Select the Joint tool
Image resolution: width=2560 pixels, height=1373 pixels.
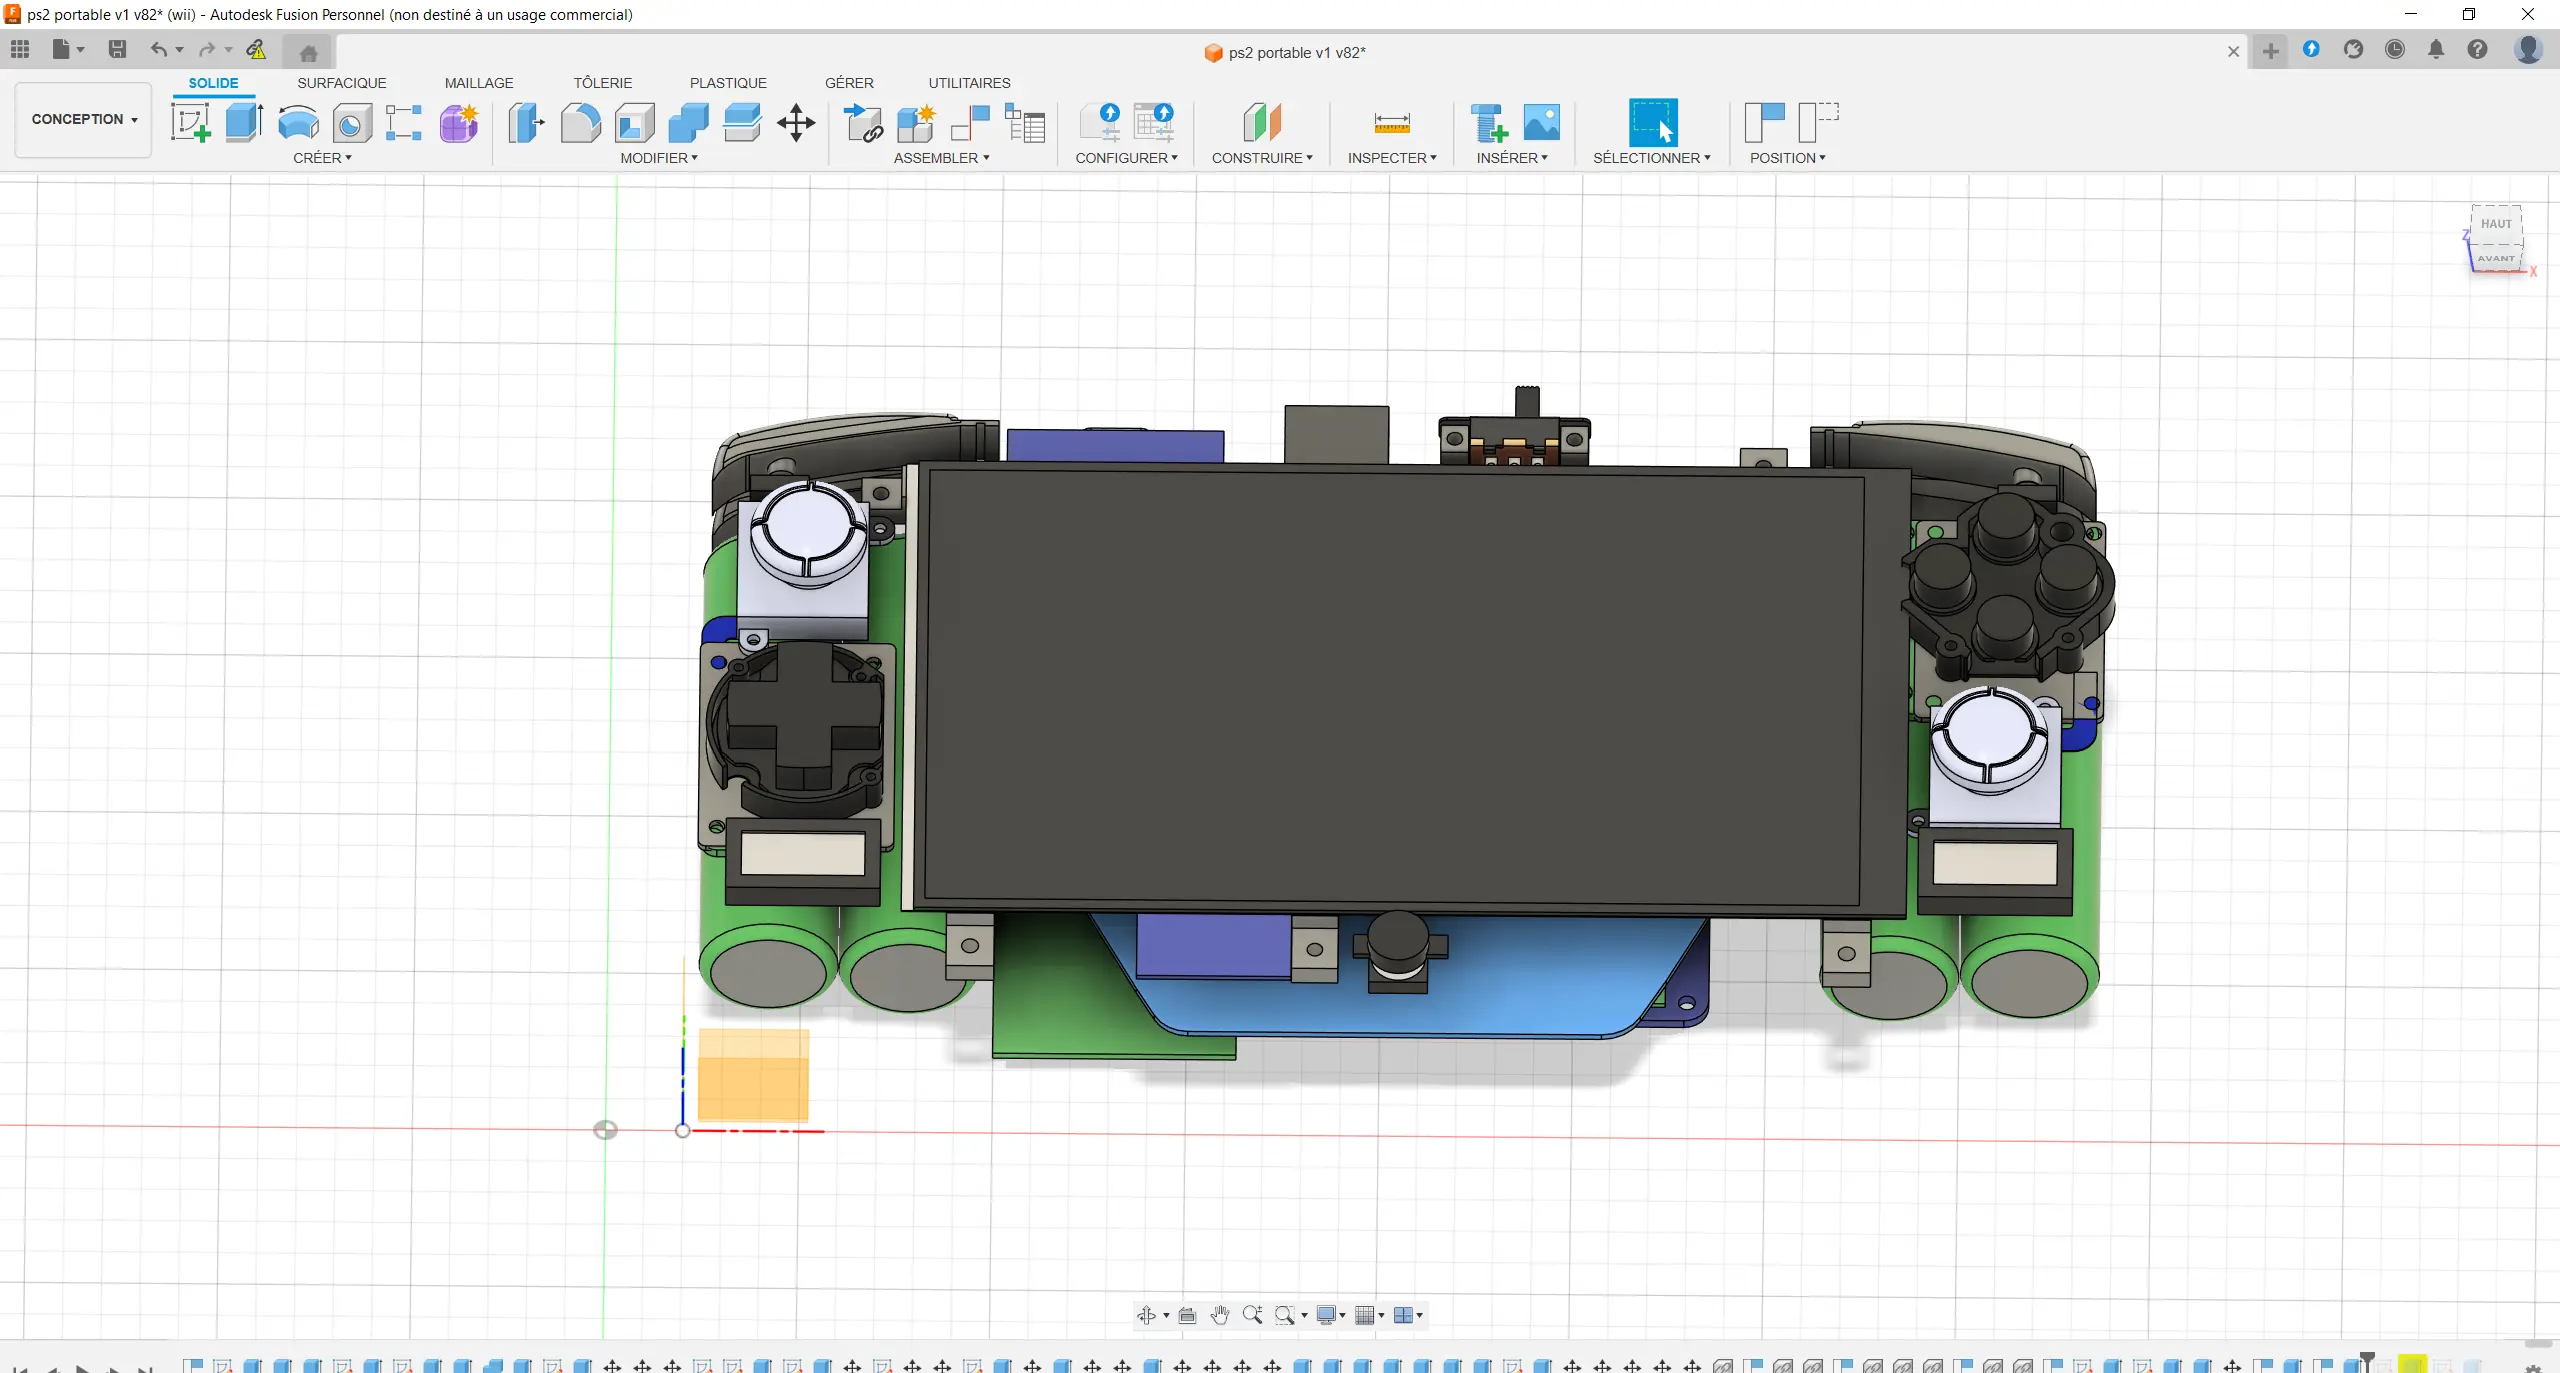[x=970, y=123]
